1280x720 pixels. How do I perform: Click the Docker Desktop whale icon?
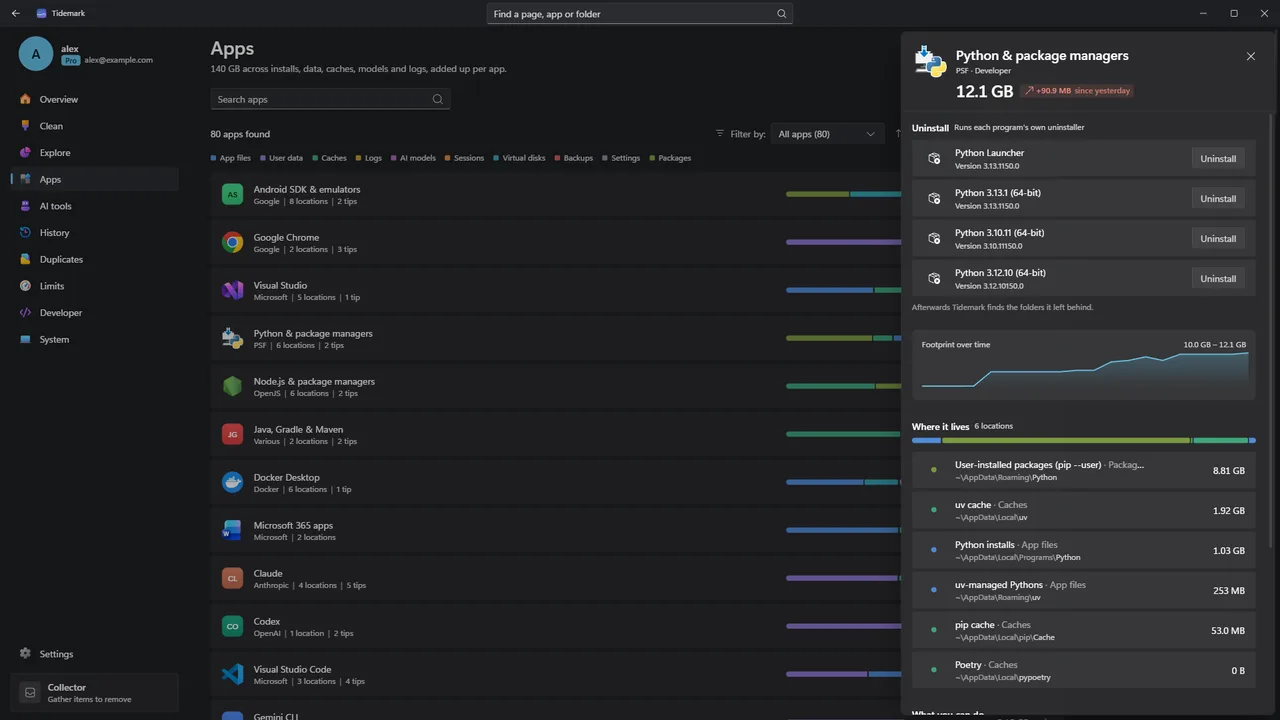click(x=232, y=483)
